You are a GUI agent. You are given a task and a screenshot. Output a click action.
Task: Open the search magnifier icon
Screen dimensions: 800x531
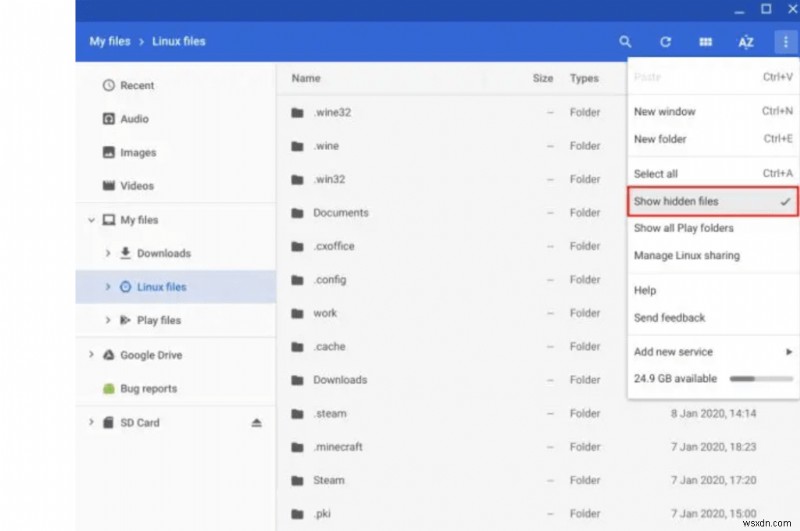click(x=625, y=42)
